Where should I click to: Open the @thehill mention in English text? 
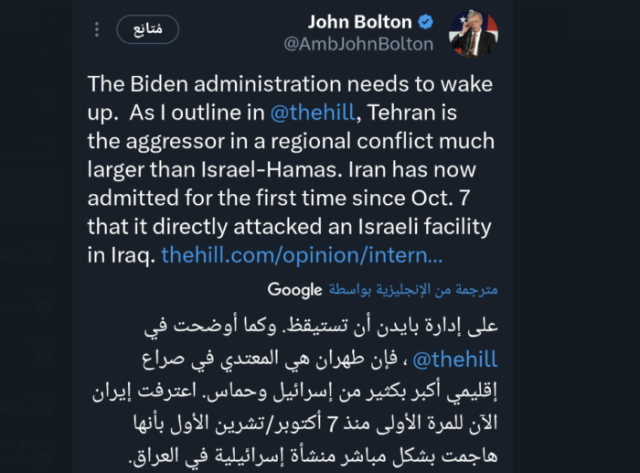click(313, 112)
